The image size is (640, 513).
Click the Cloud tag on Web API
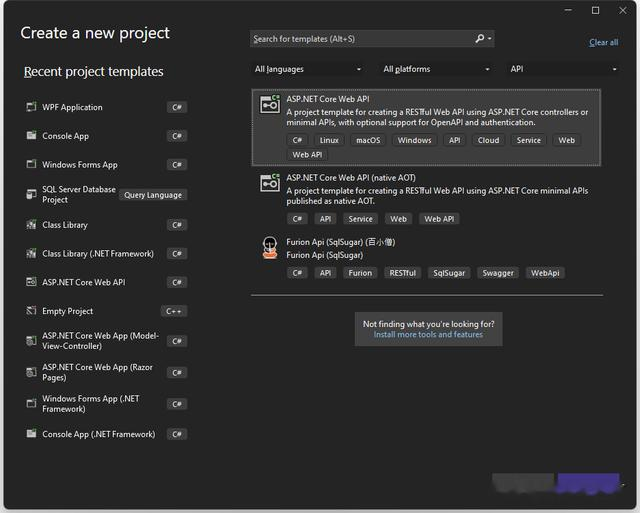pyautogui.click(x=488, y=140)
